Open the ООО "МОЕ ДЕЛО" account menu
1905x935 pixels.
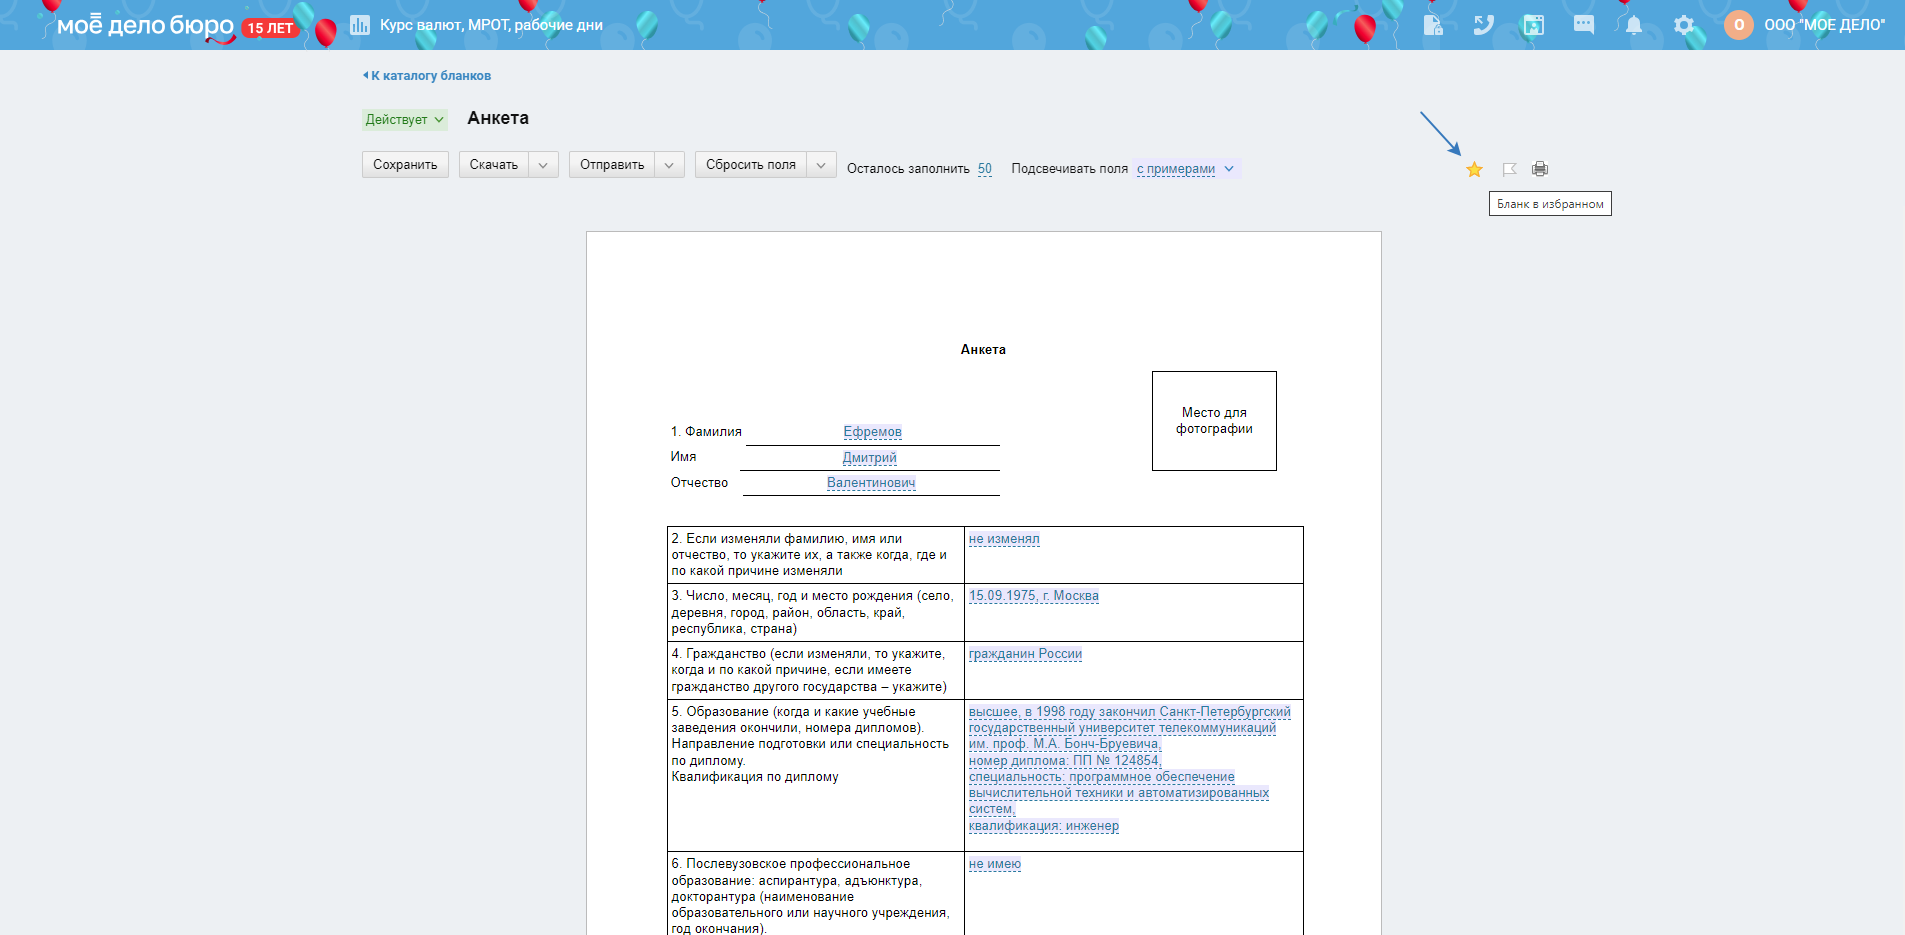[1824, 25]
